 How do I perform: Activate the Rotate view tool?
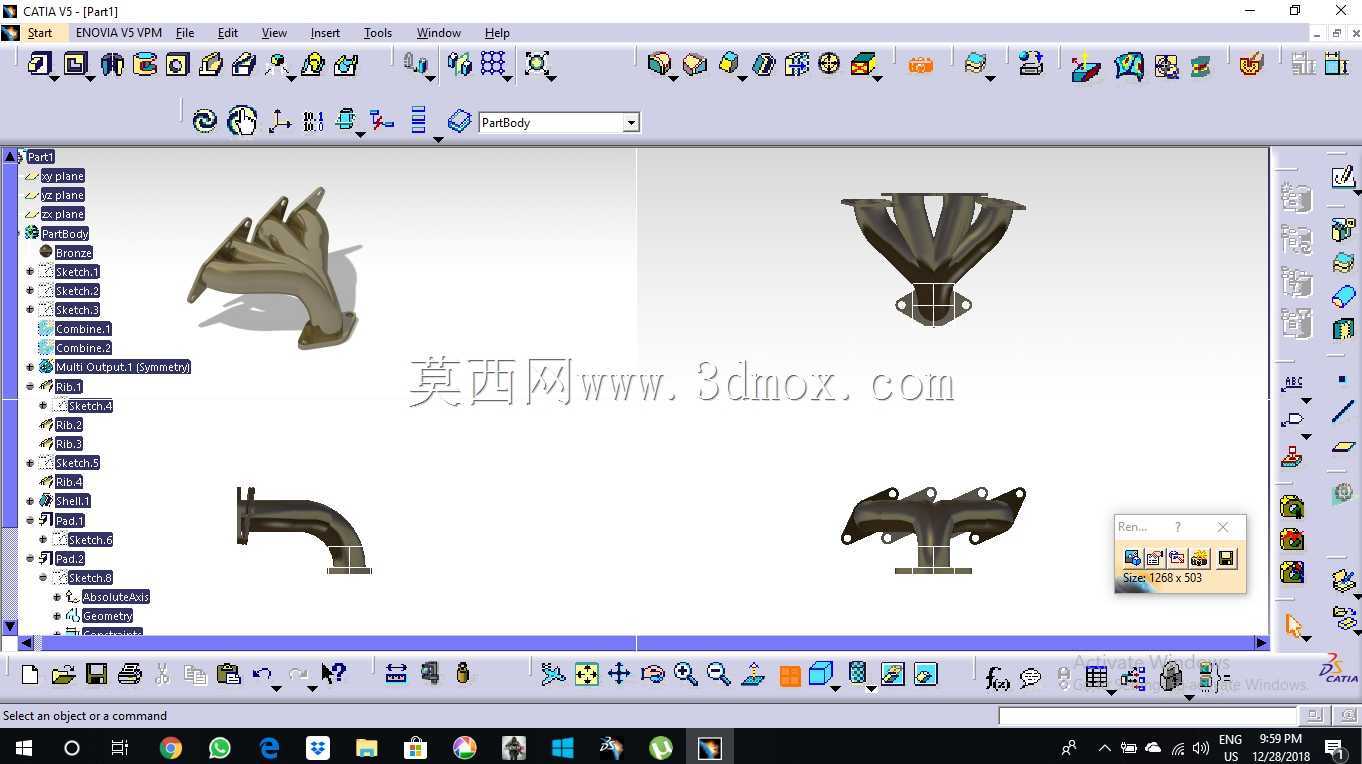[x=652, y=674]
